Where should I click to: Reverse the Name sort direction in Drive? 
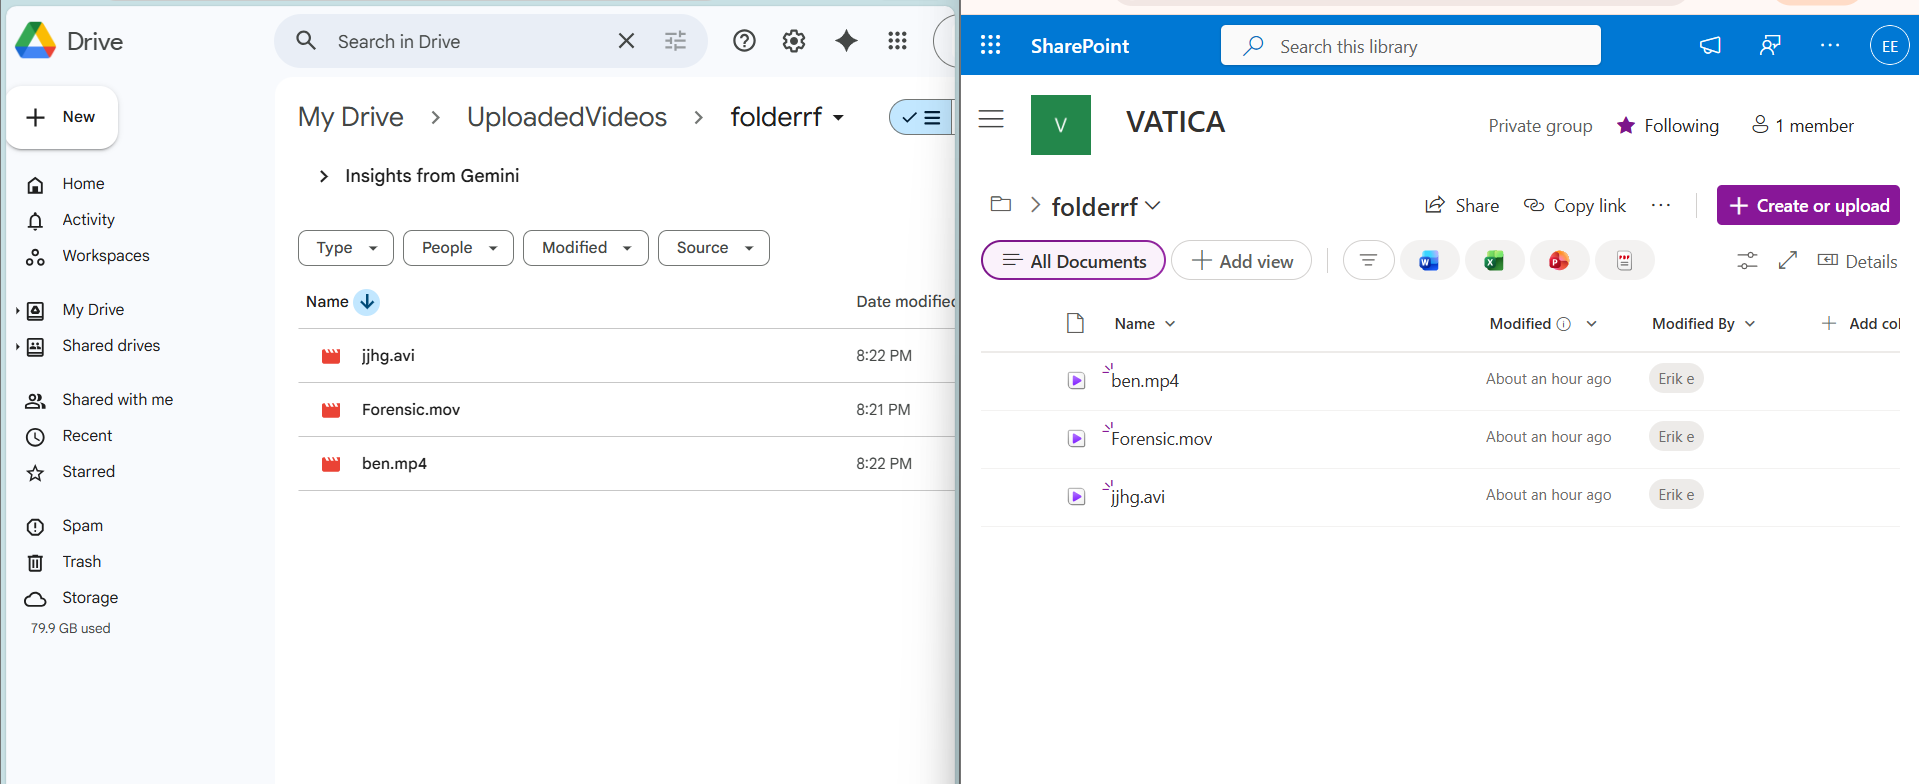click(x=367, y=302)
